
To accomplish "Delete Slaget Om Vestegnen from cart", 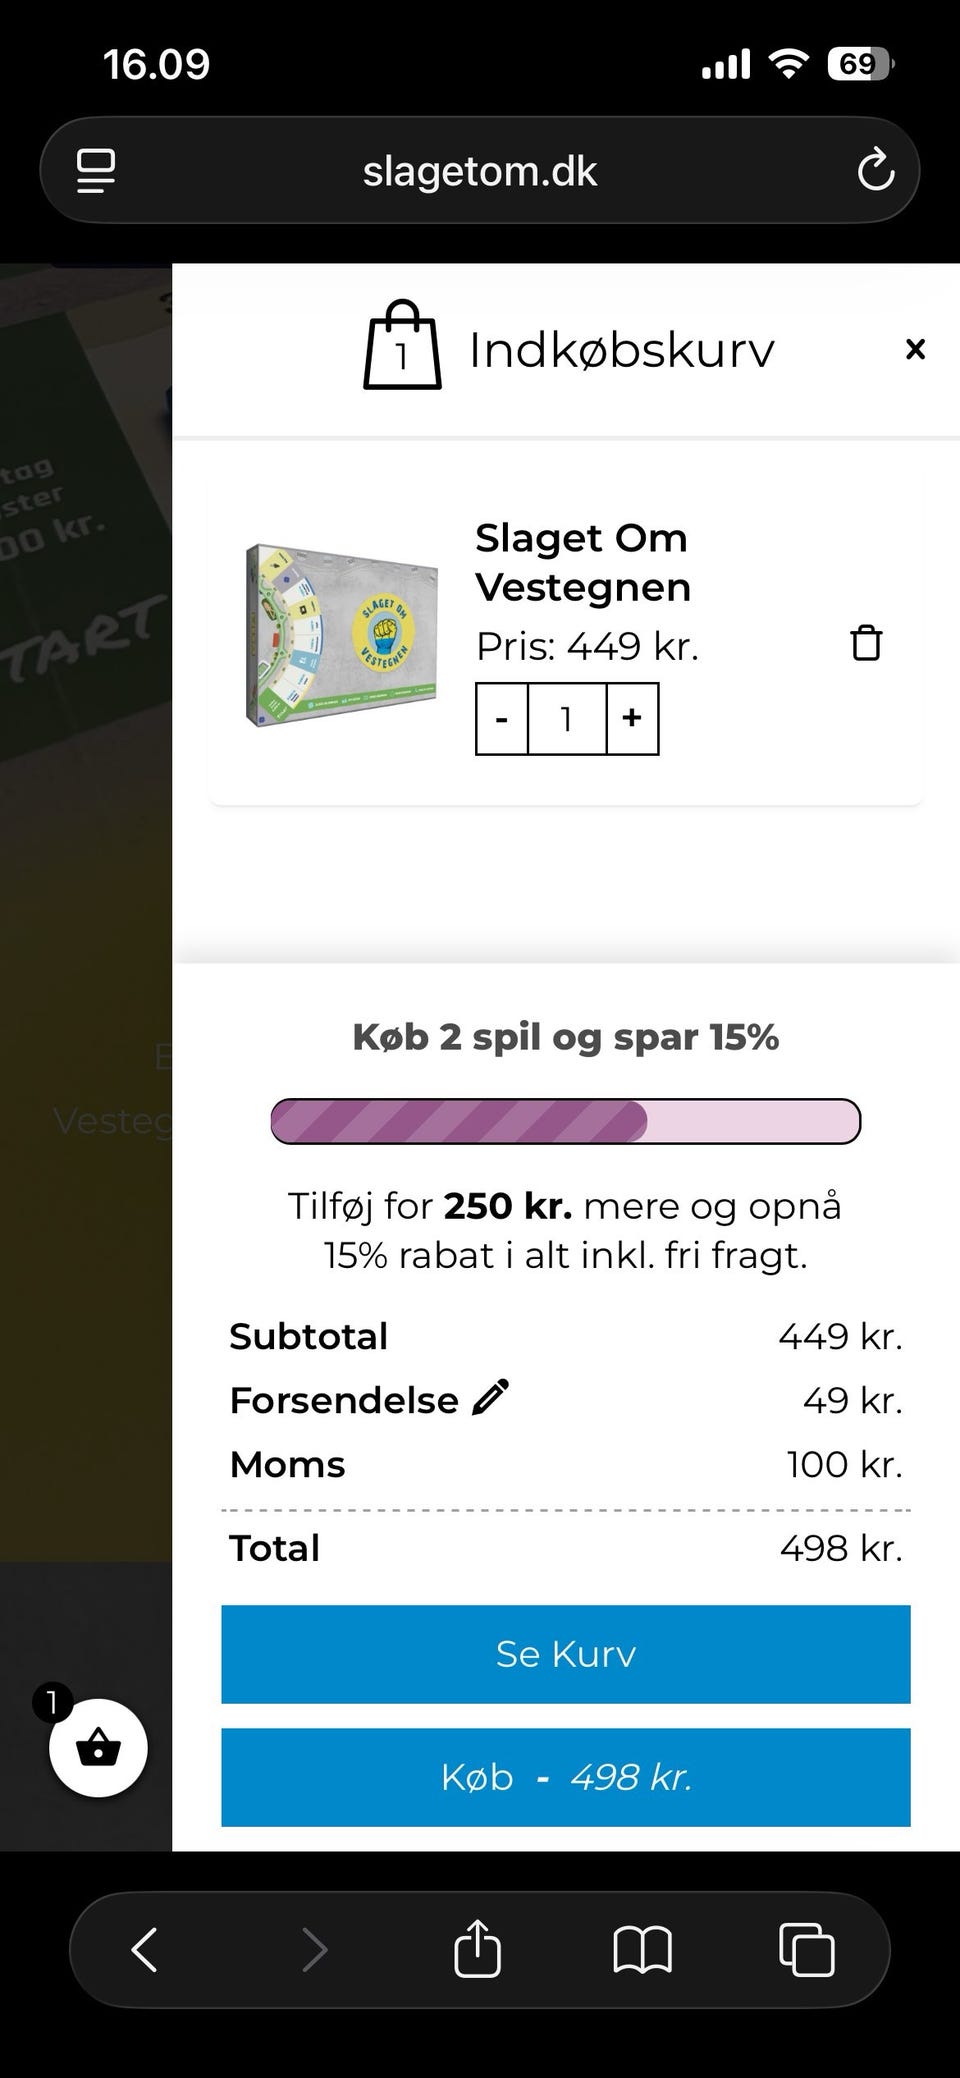I will point(866,643).
